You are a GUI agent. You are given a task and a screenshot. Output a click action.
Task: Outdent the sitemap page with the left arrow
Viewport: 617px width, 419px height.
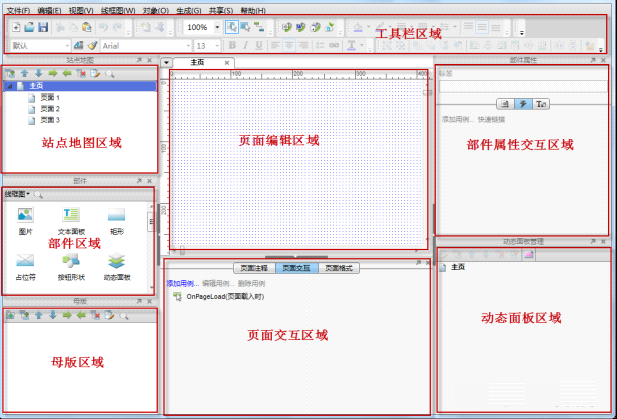tap(67, 73)
